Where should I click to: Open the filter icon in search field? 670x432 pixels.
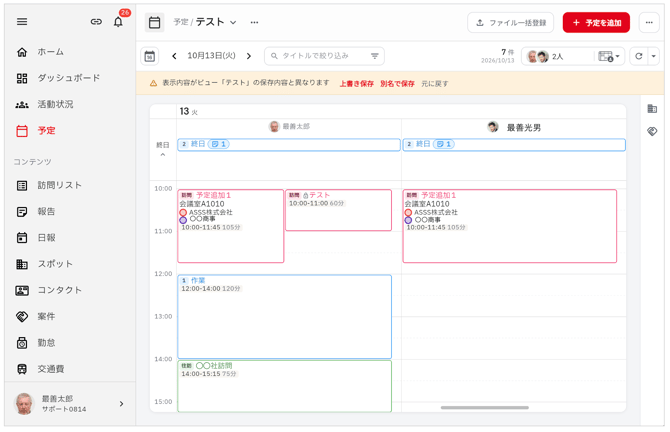[x=375, y=56]
